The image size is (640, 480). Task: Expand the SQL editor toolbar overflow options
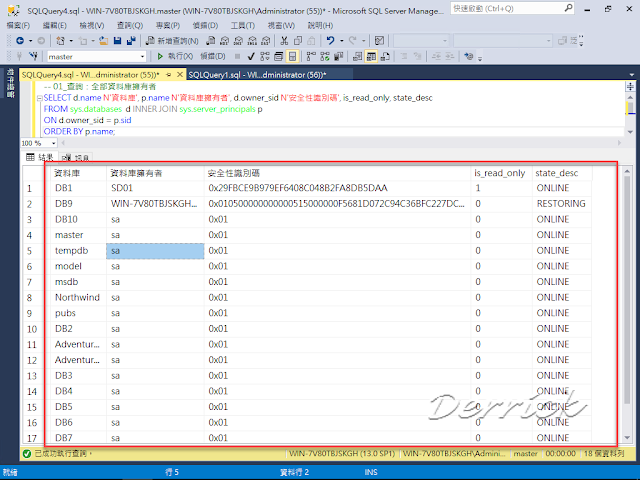coord(480,58)
